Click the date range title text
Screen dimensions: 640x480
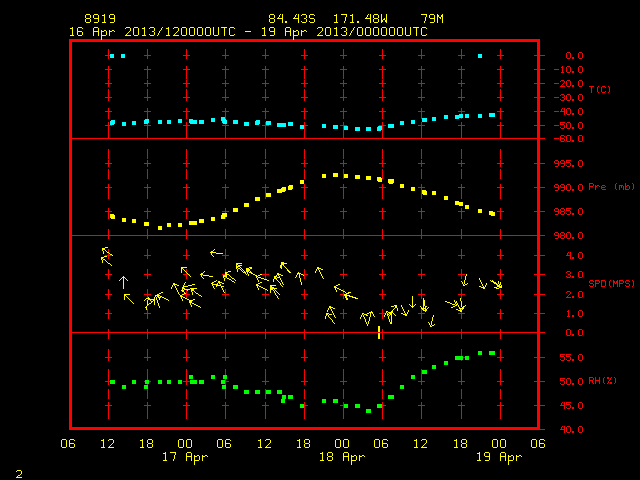pyautogui.click(x=248, y=32)
